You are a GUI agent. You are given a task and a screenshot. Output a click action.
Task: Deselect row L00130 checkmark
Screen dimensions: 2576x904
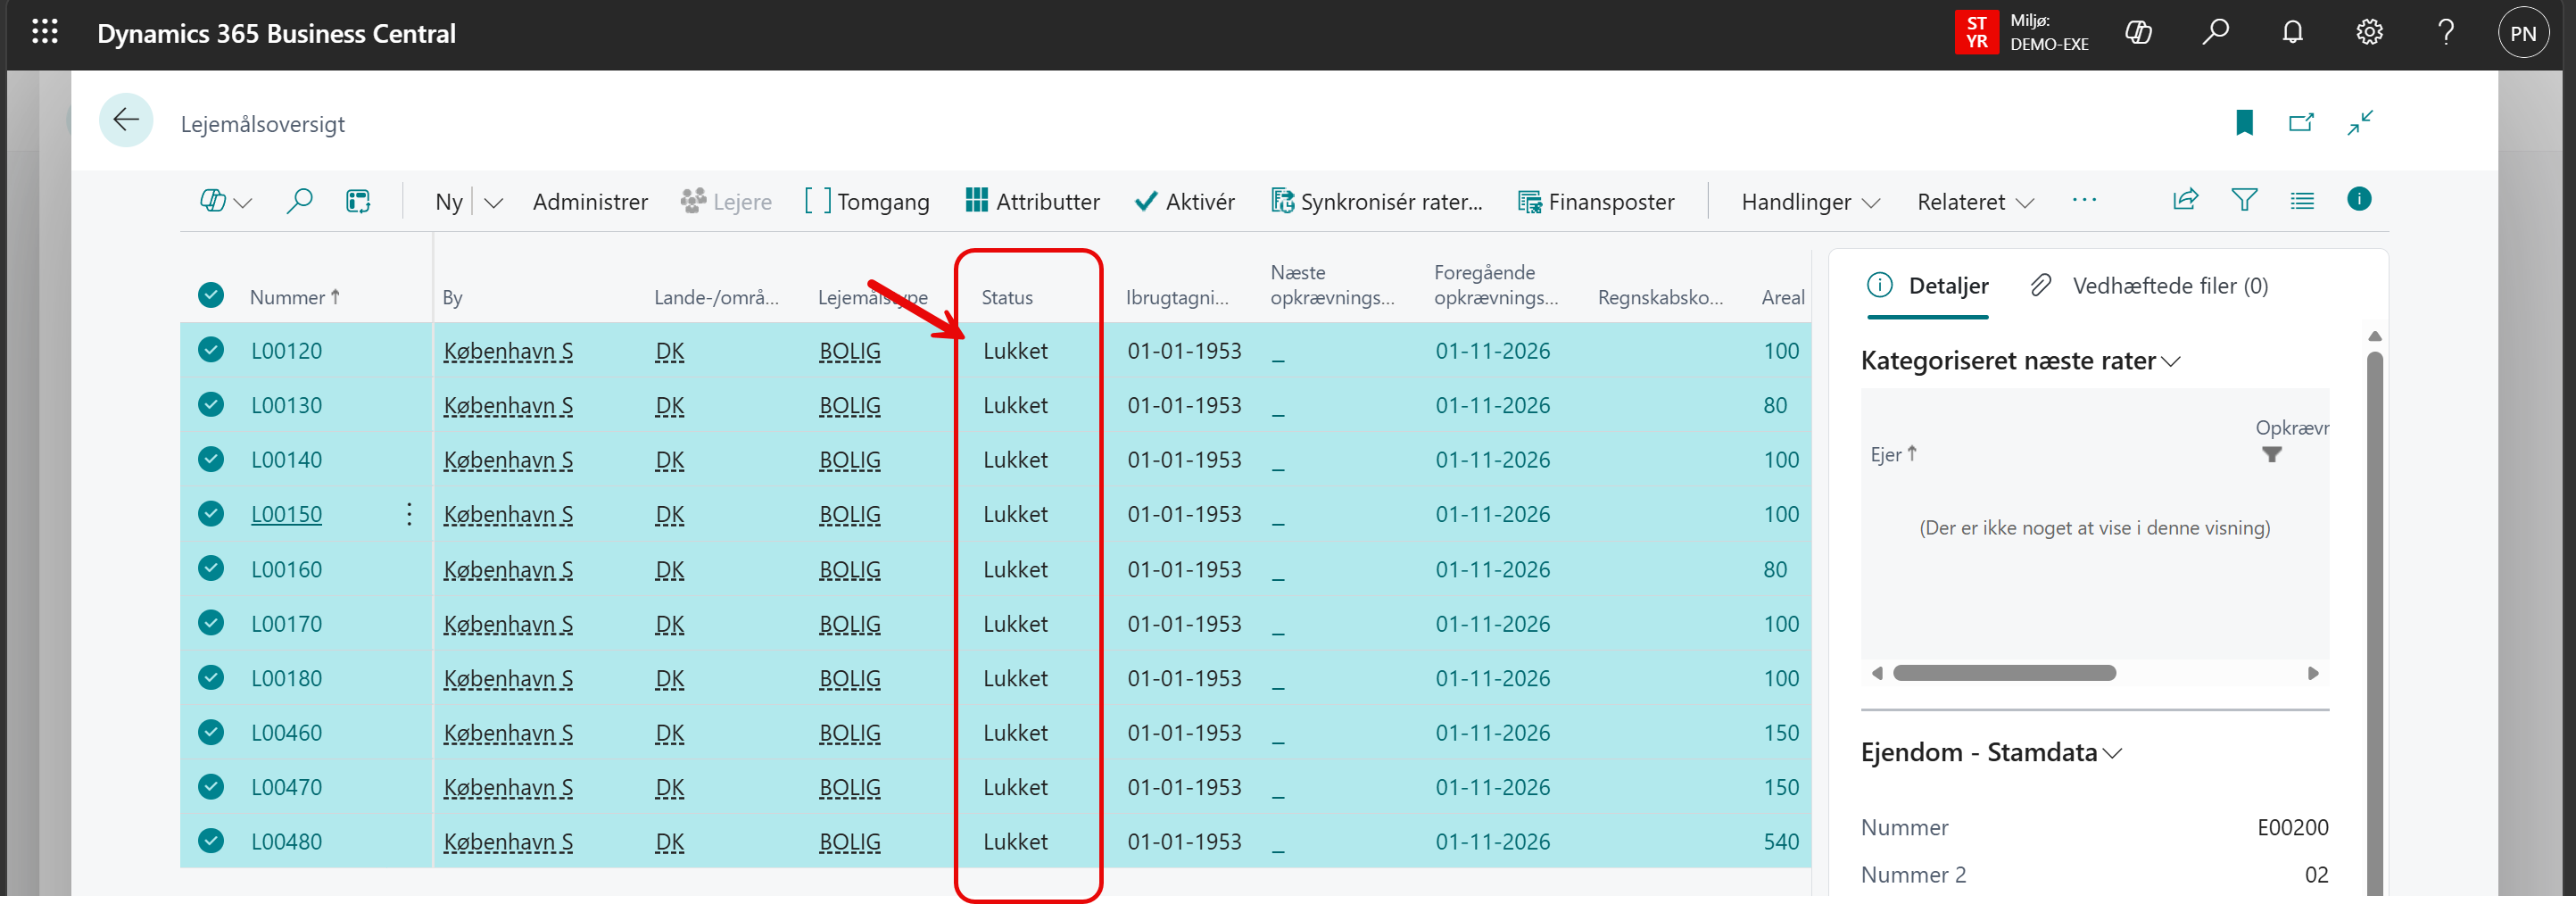click(x=210, y=404)
